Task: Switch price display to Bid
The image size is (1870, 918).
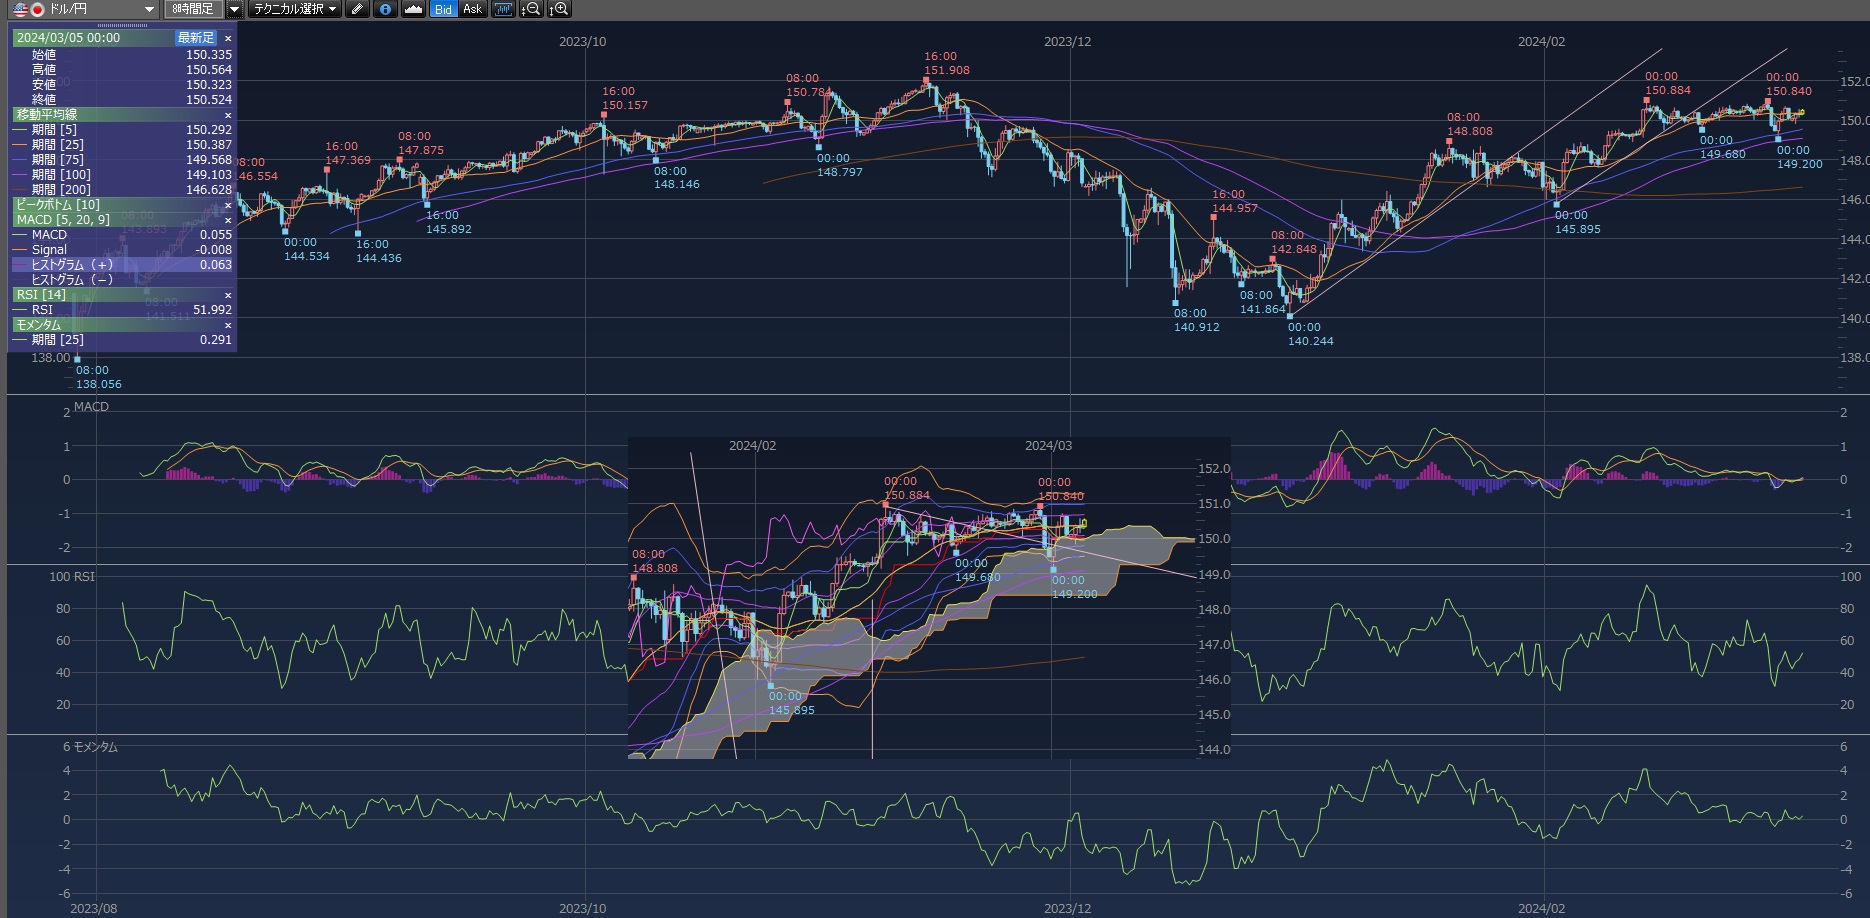Action: [x=443, y=9]
